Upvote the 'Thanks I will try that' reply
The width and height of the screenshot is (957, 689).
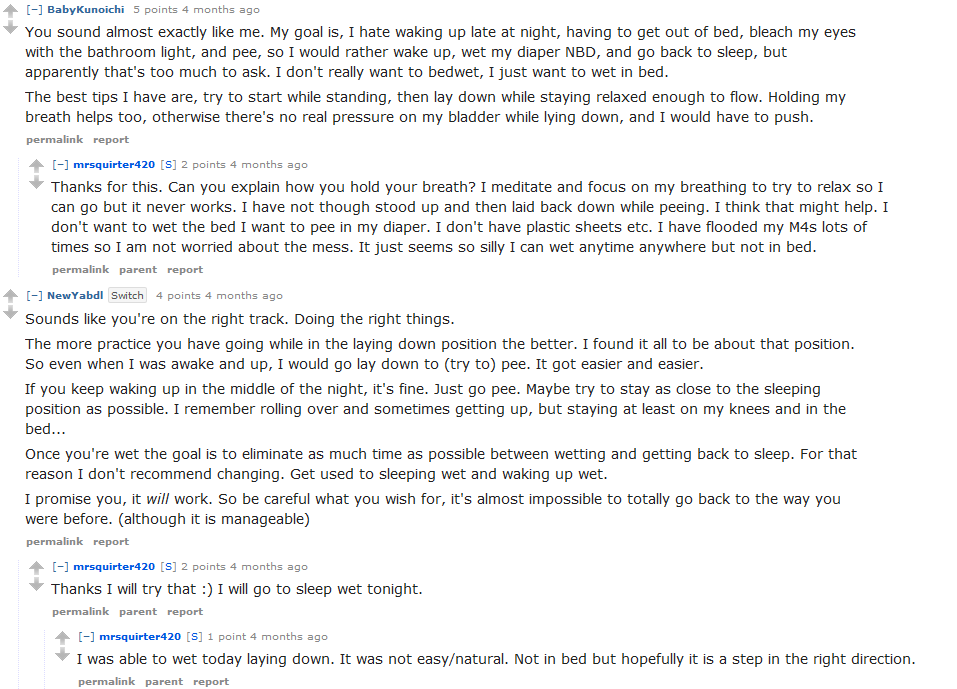(x=37, y=568)
